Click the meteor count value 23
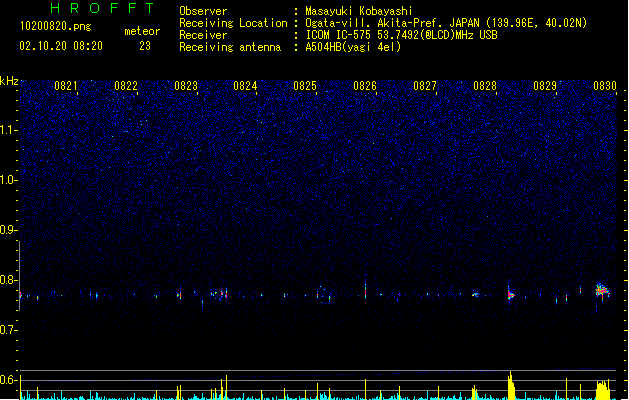Viewport: 629px width, 400px height. (145, 46)
